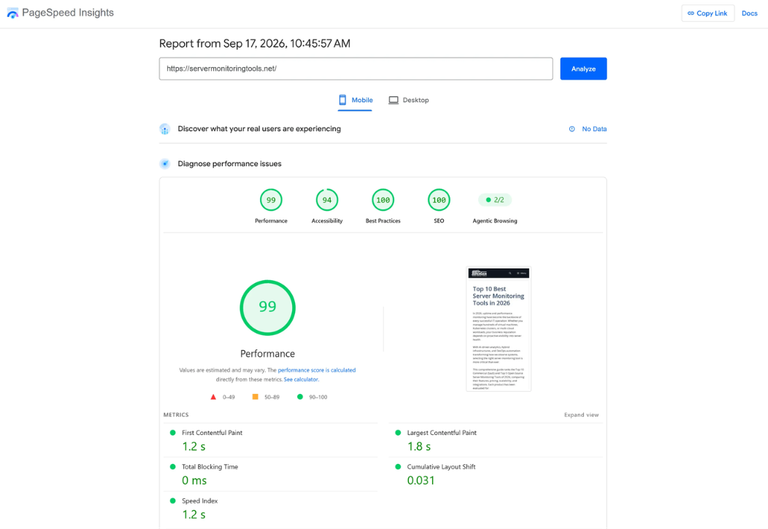
Task: Click the Speed Index green dot
Action: click(x=172, y=501)
